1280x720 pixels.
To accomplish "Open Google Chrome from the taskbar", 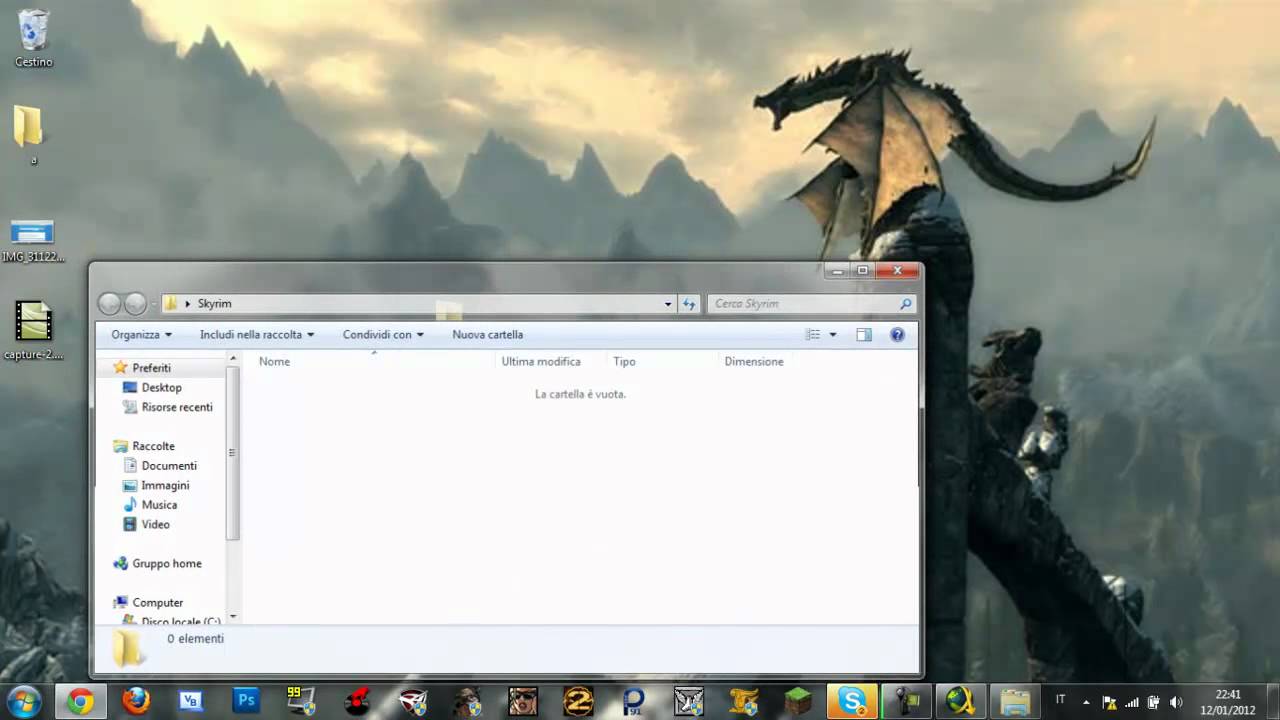I will coord(81,702).
